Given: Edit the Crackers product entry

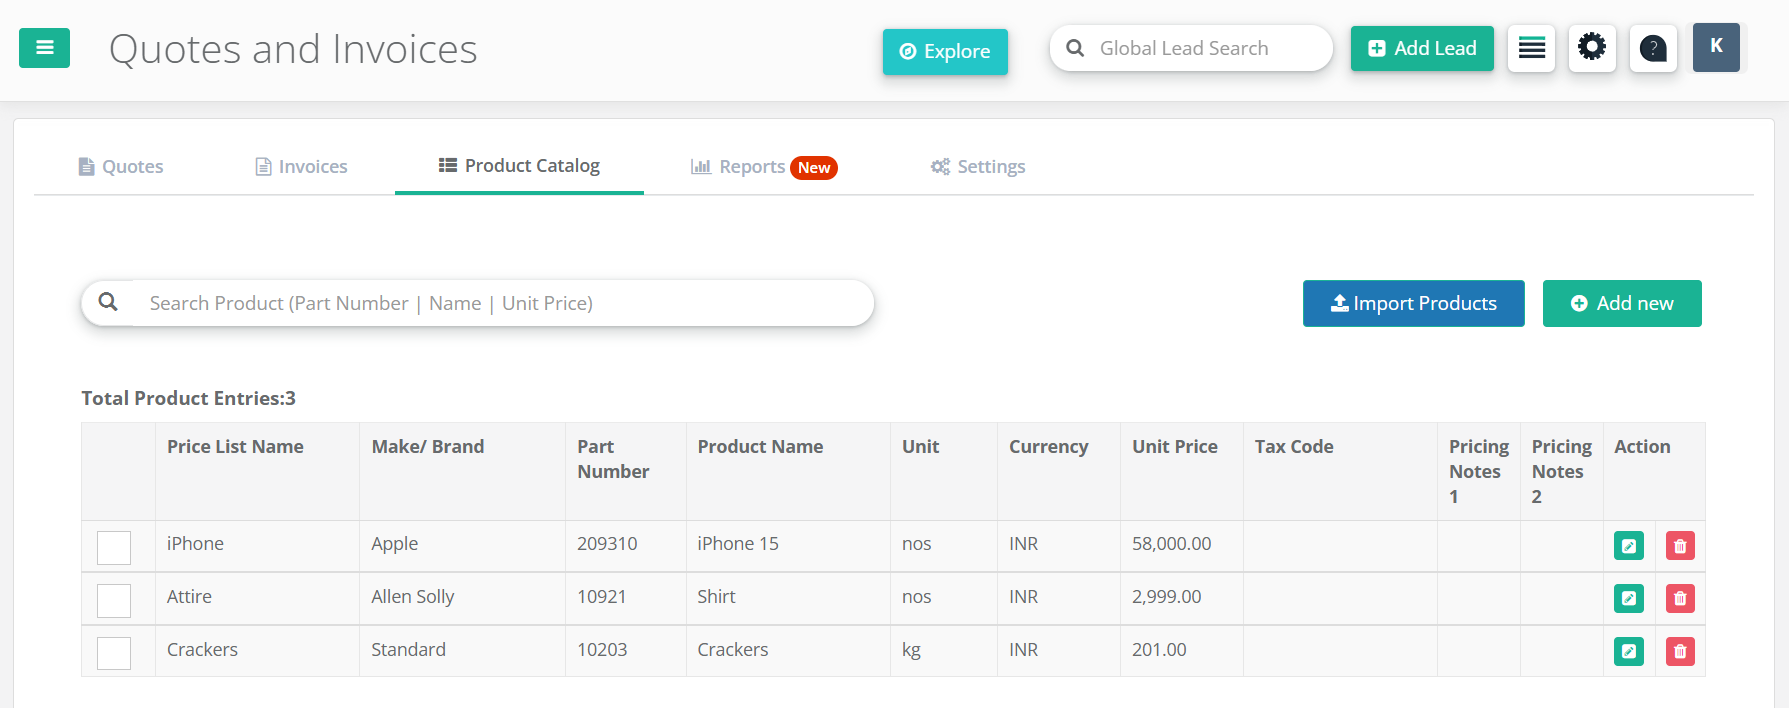Looking at the screenshot, I should [x=1628, y=652].
